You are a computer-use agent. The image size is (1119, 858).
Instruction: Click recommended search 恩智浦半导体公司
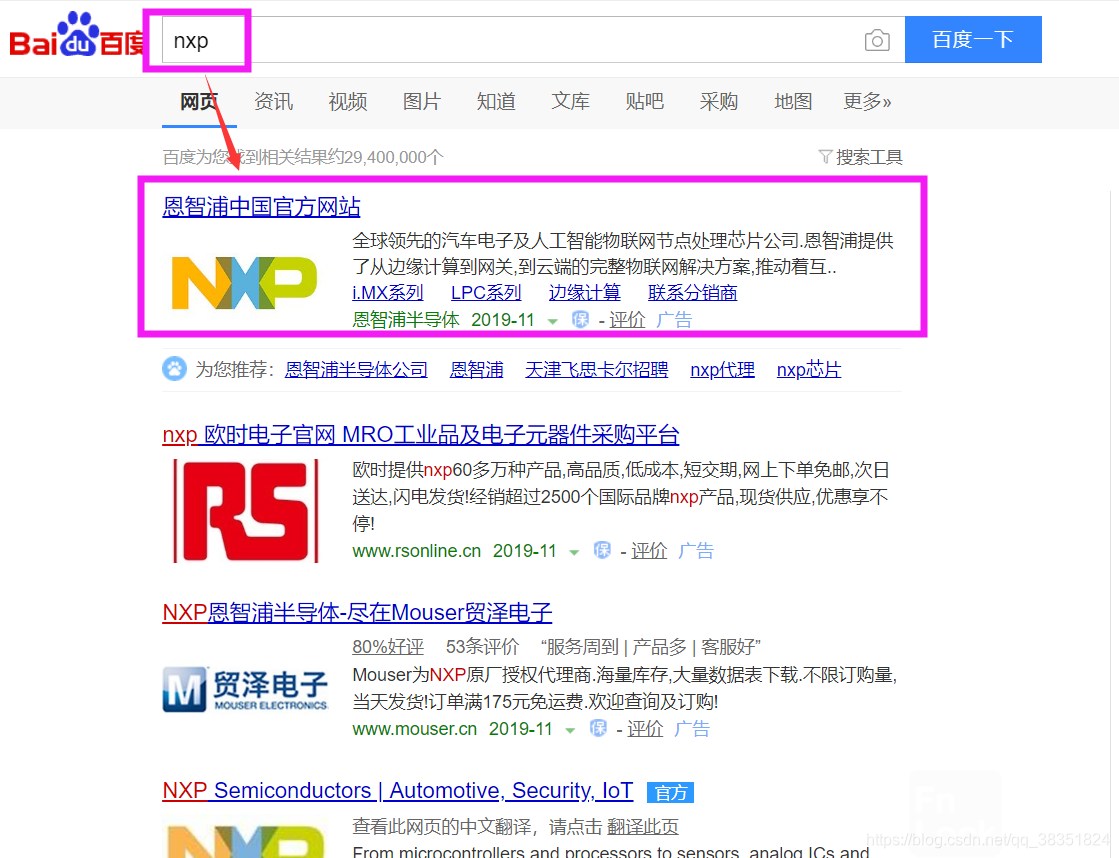tap(356, 370)
